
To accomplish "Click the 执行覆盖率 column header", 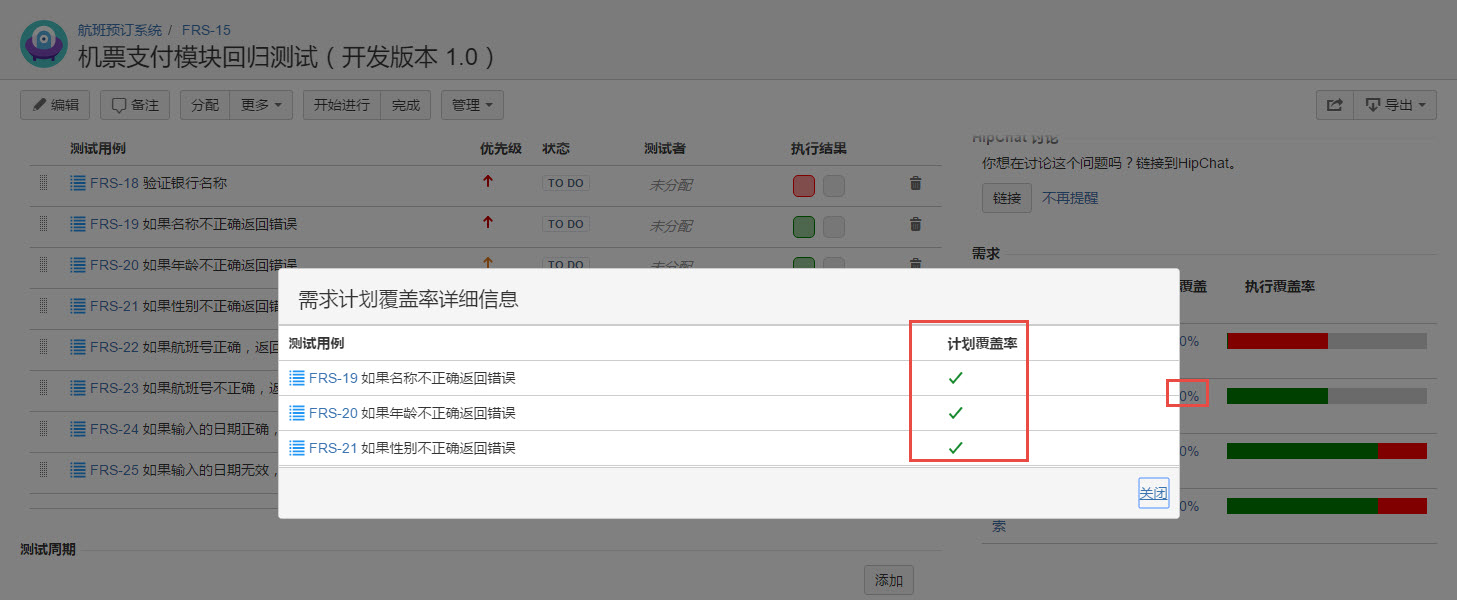I will (x=1280, y=286).
